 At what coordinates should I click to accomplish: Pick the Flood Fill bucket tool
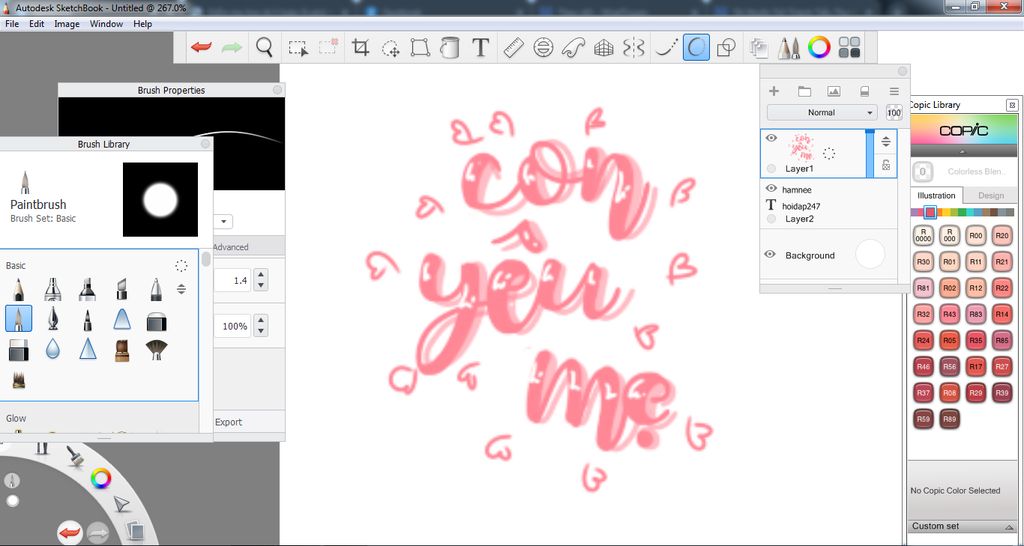click(x=449, y=48)
